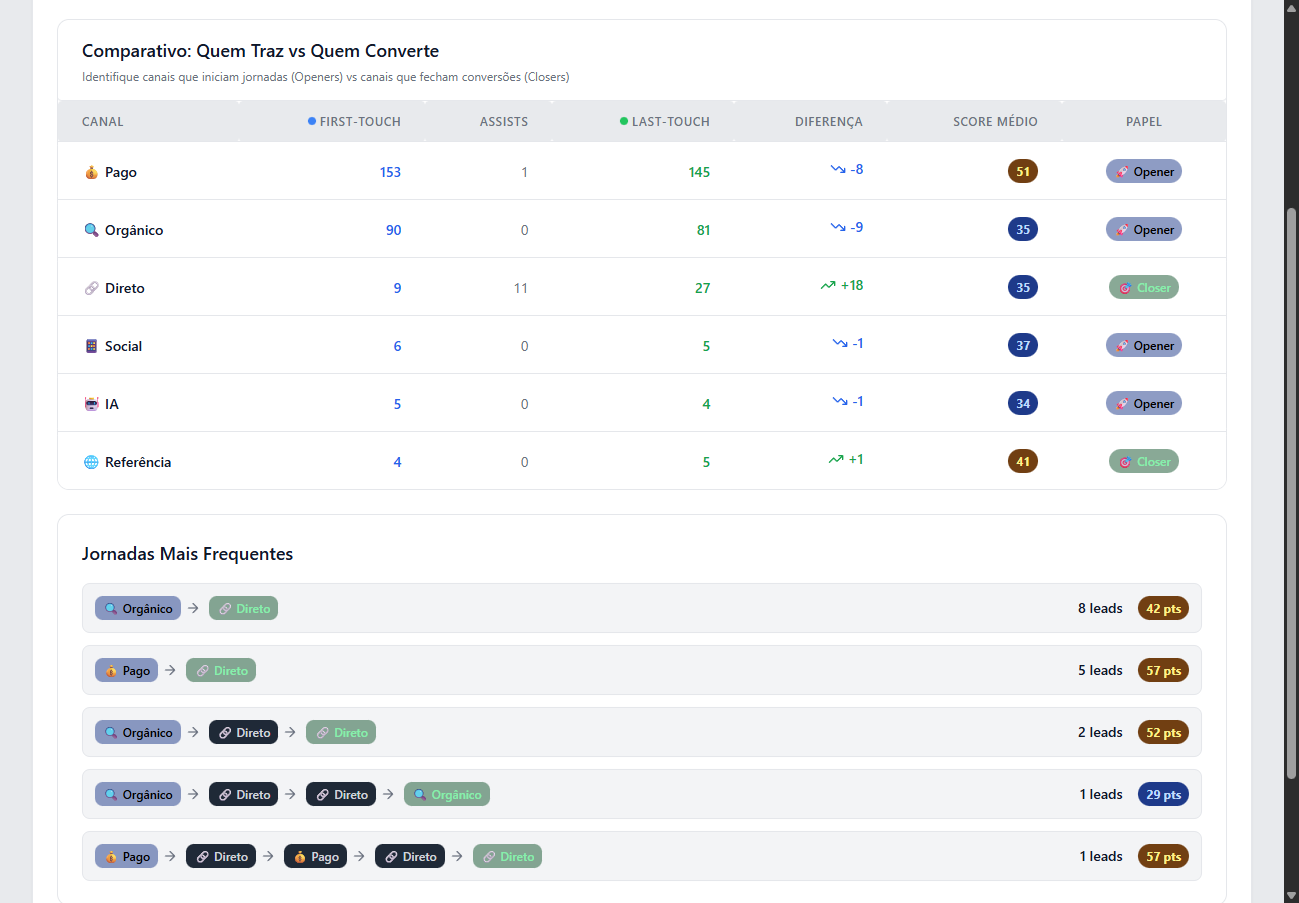Click the Closer badge in Direto row
Viewport: 1299px width, 903px height.
tap(1143, 288)
